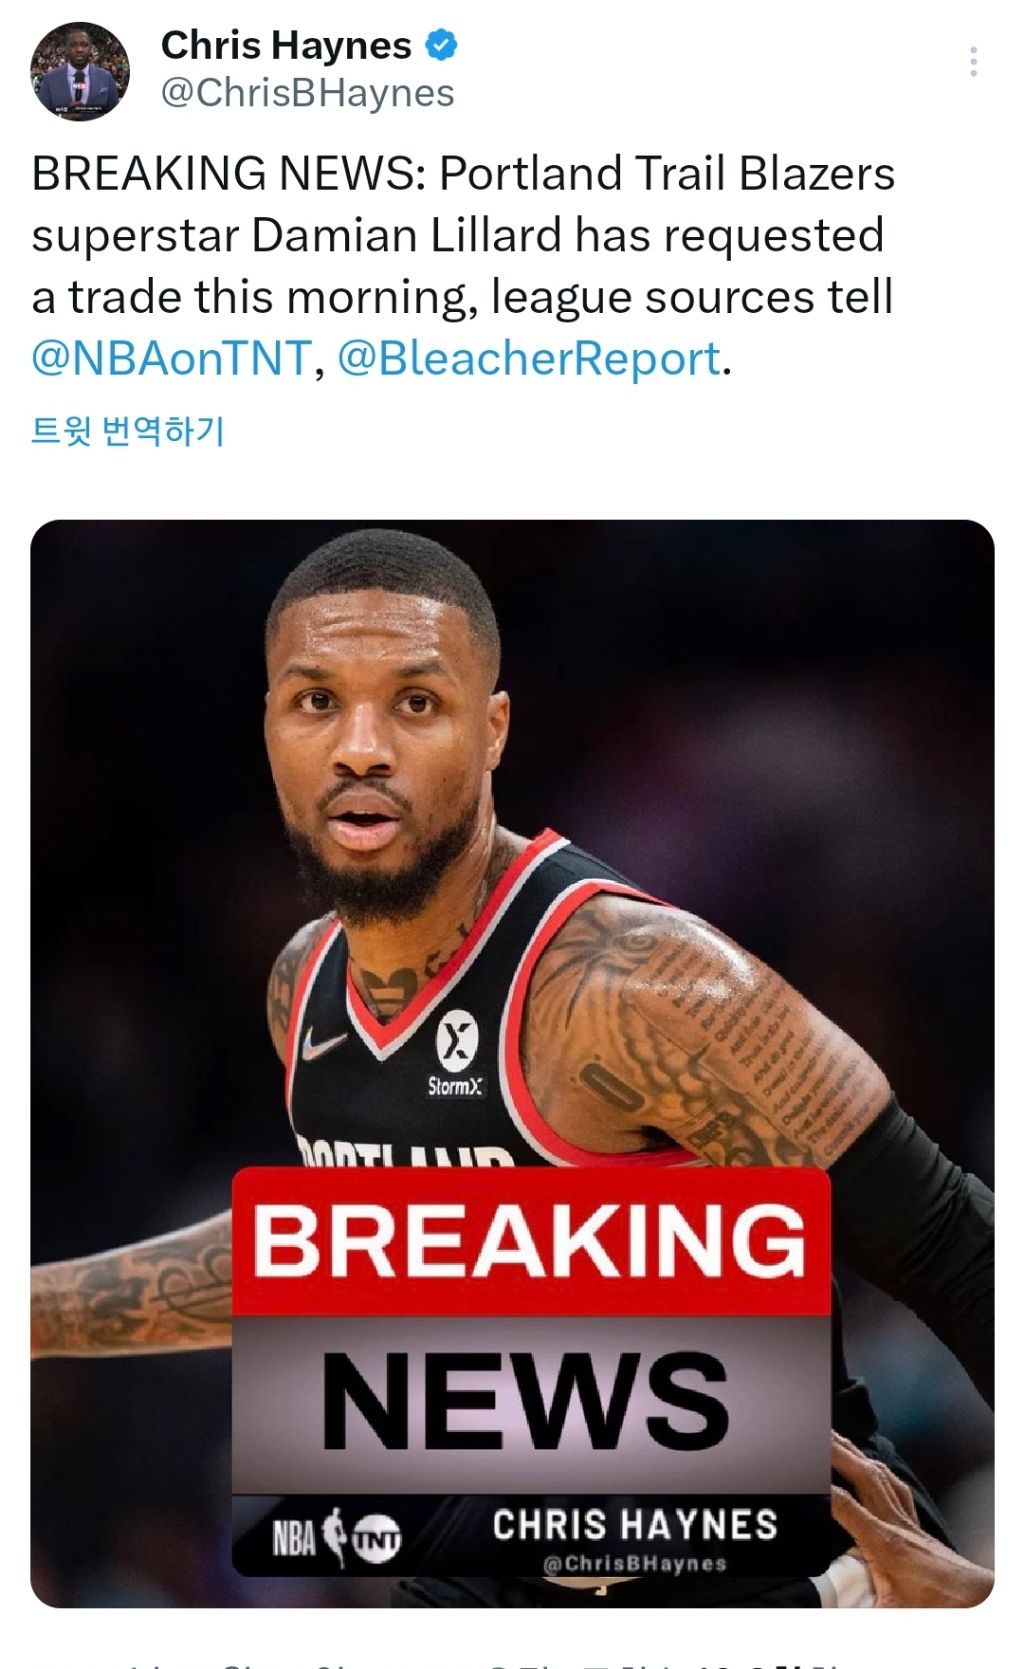The image size is (1024, 1669).
Task: Tap 트윗 번역하기 to translate tweet
Action: (x=128, y=431)
